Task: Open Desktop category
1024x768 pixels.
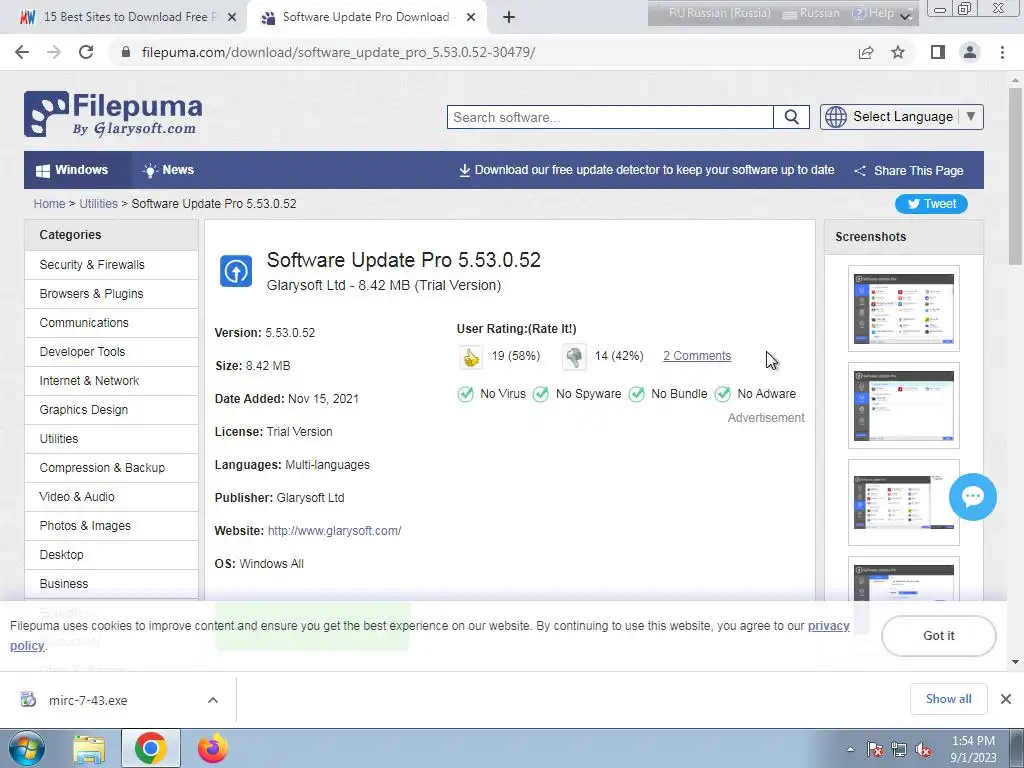Action: pyautogui.click(x=112, y=554)
